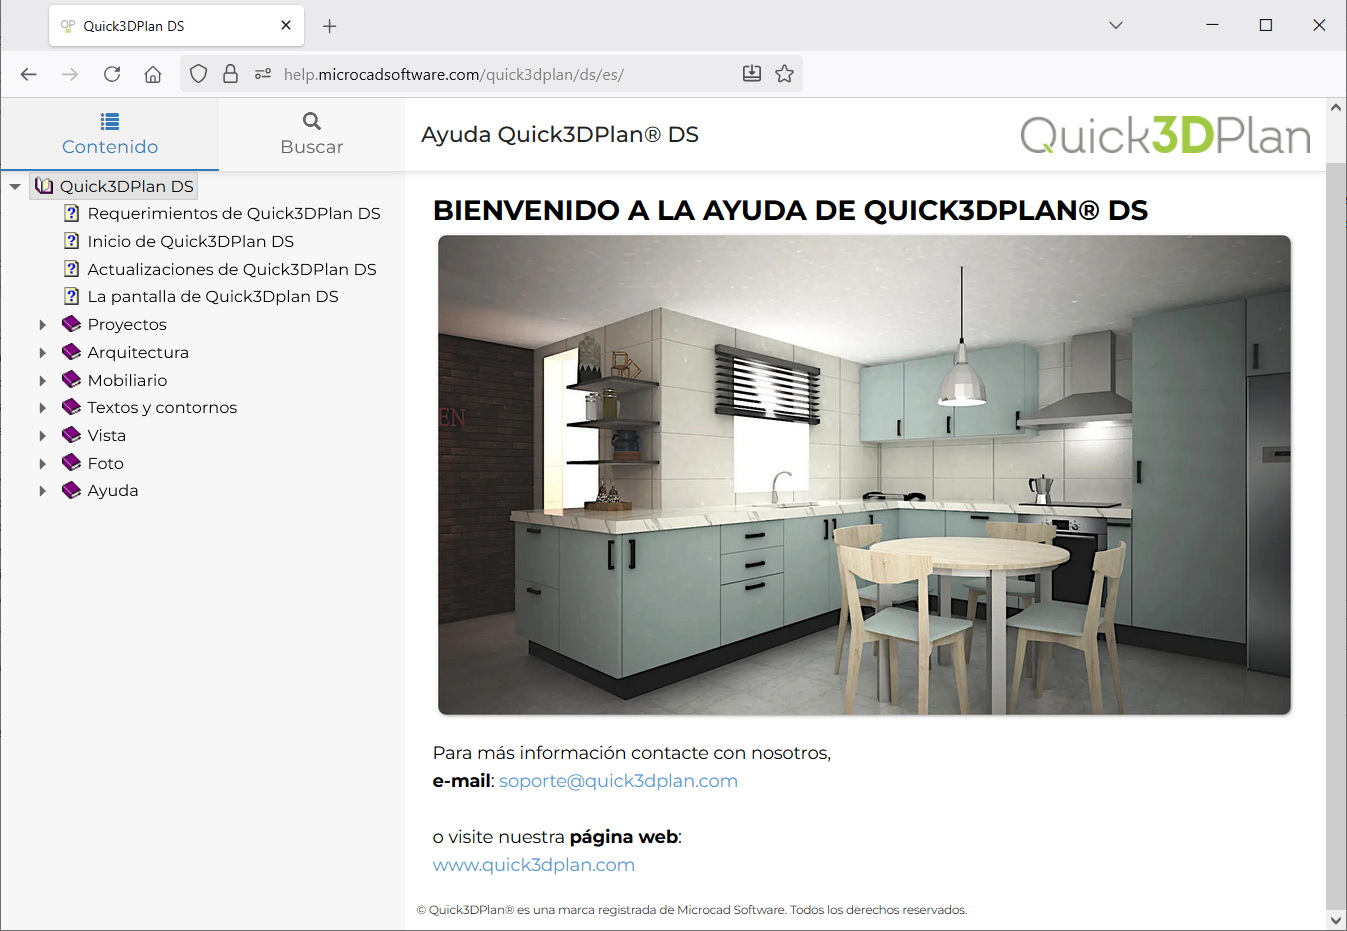Click the install app icon in address bar
Image resolution: width=1347 pixels, height=931 pixels.
(x=752, y=74)
